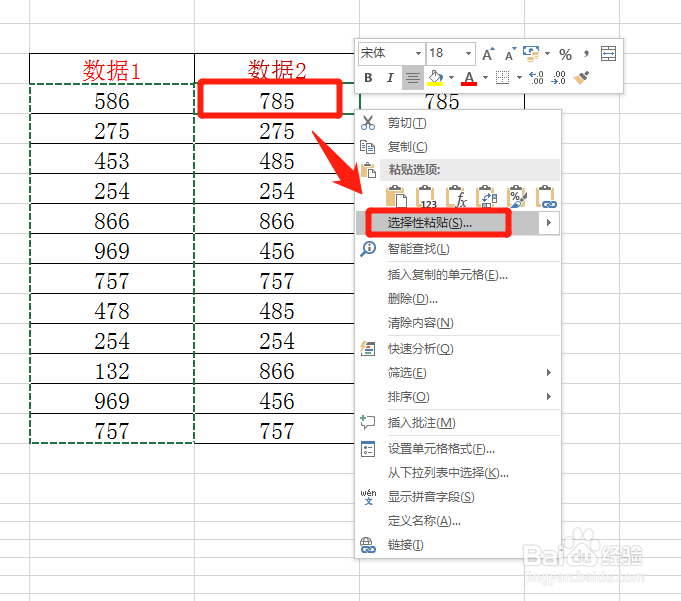The image size is (681, 601).
Task: Open the font name 宋体 dropdown
Action: tap(418, 54)
